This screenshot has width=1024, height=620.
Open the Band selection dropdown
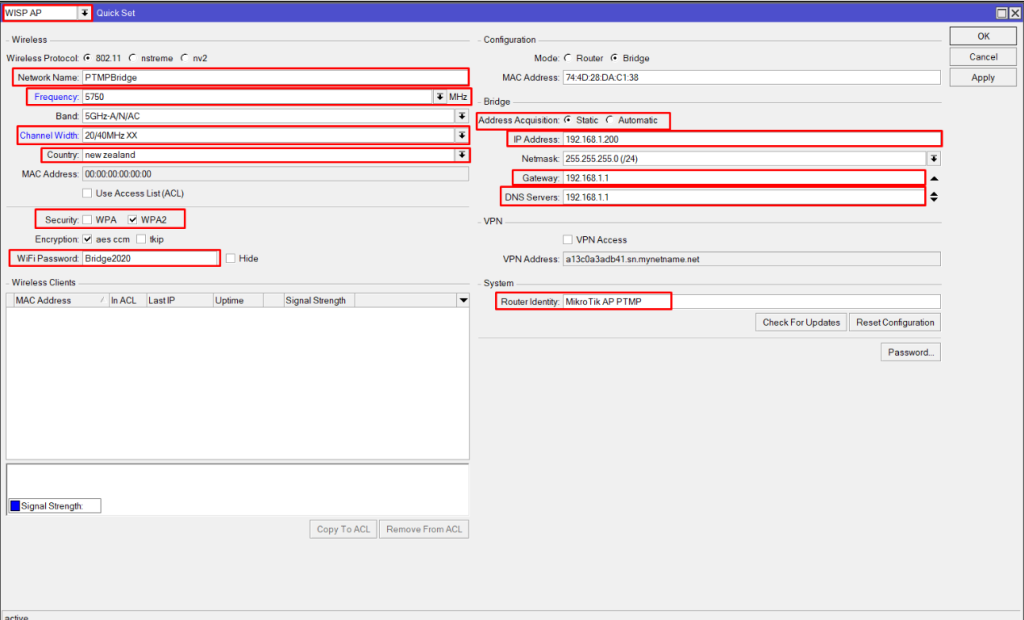pyautogui.click(x=461, y=116)
